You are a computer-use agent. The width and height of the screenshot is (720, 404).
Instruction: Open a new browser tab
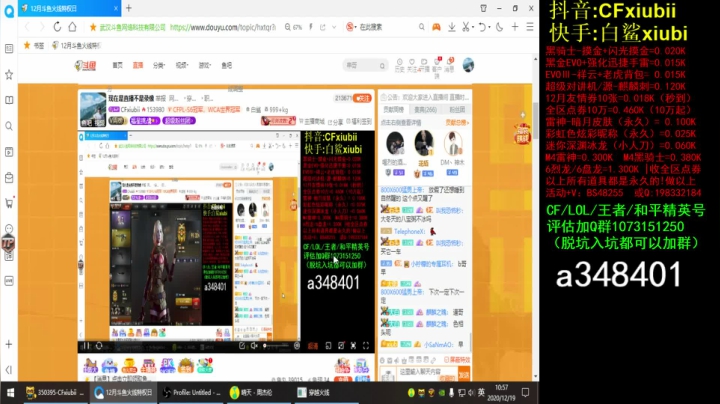(x=129, y=8)
